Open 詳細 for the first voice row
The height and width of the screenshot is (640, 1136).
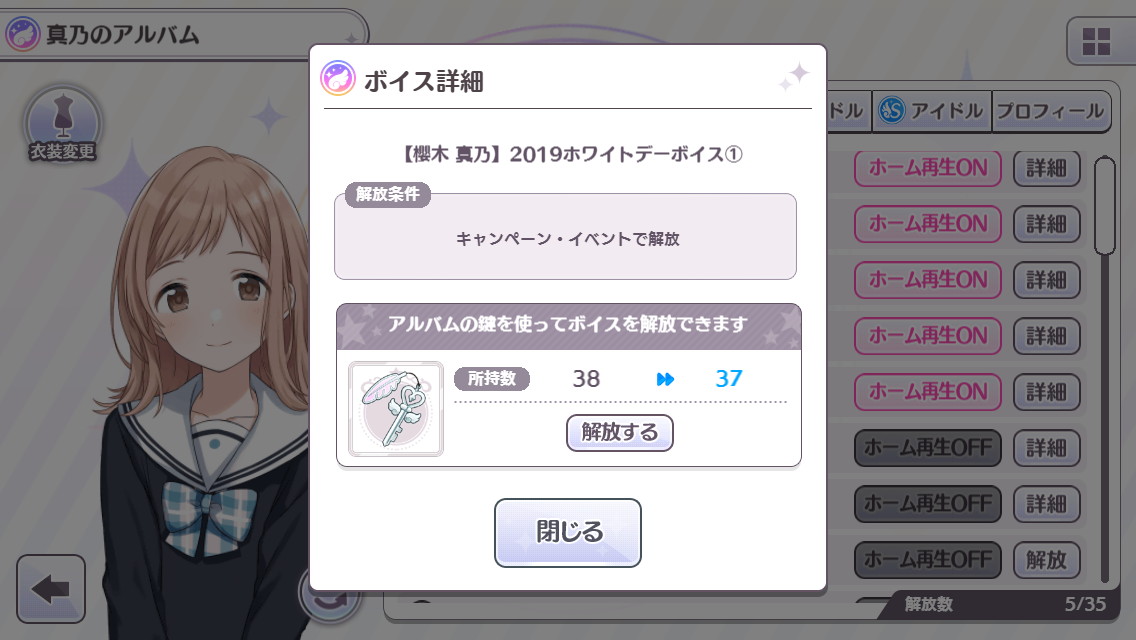point(1046,168)
